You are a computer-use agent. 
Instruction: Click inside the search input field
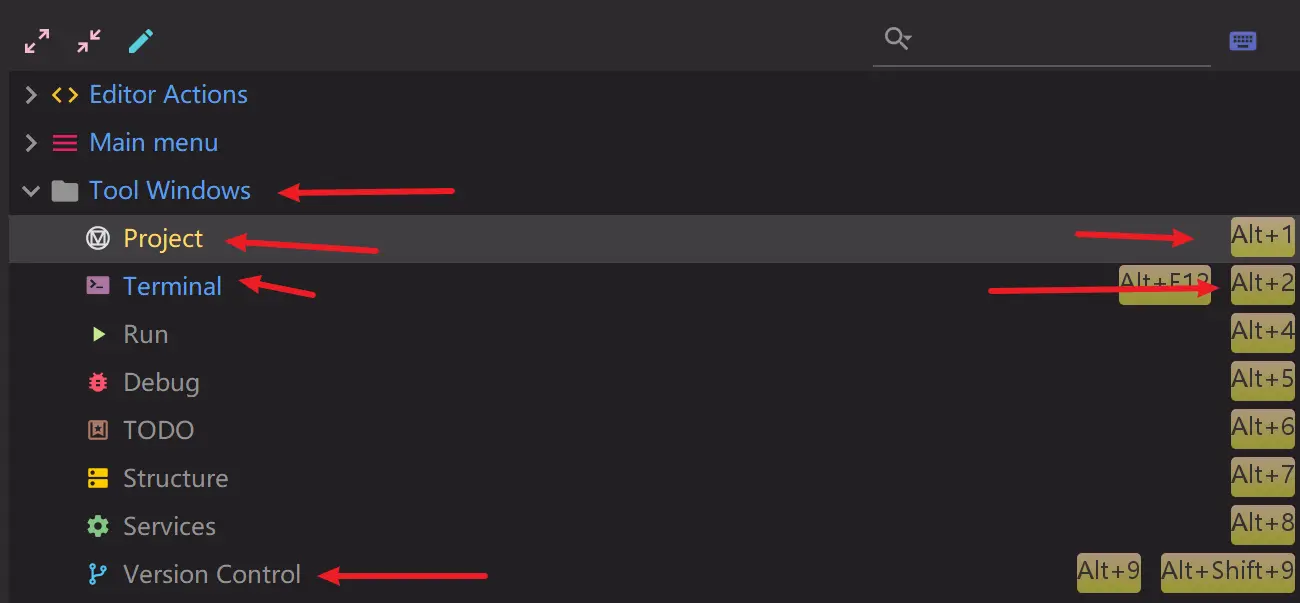[x=1040, y=40]
